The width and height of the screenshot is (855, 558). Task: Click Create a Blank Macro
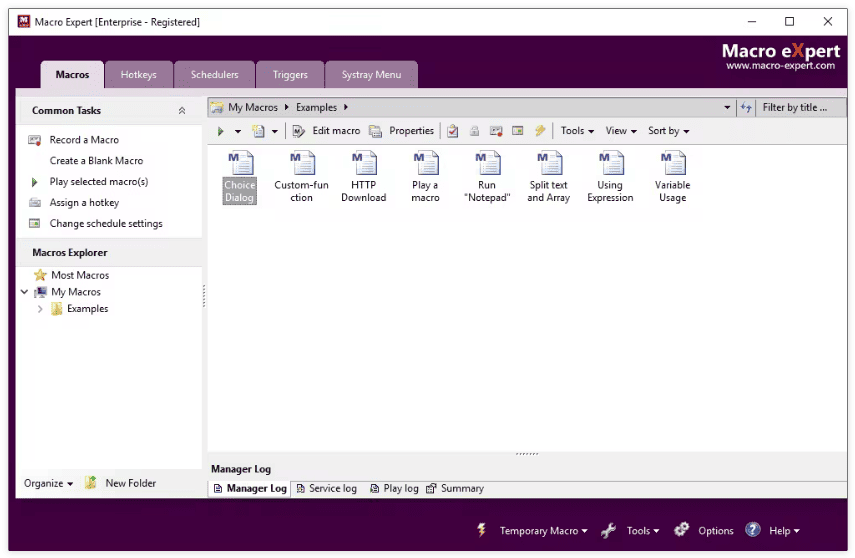96,160
